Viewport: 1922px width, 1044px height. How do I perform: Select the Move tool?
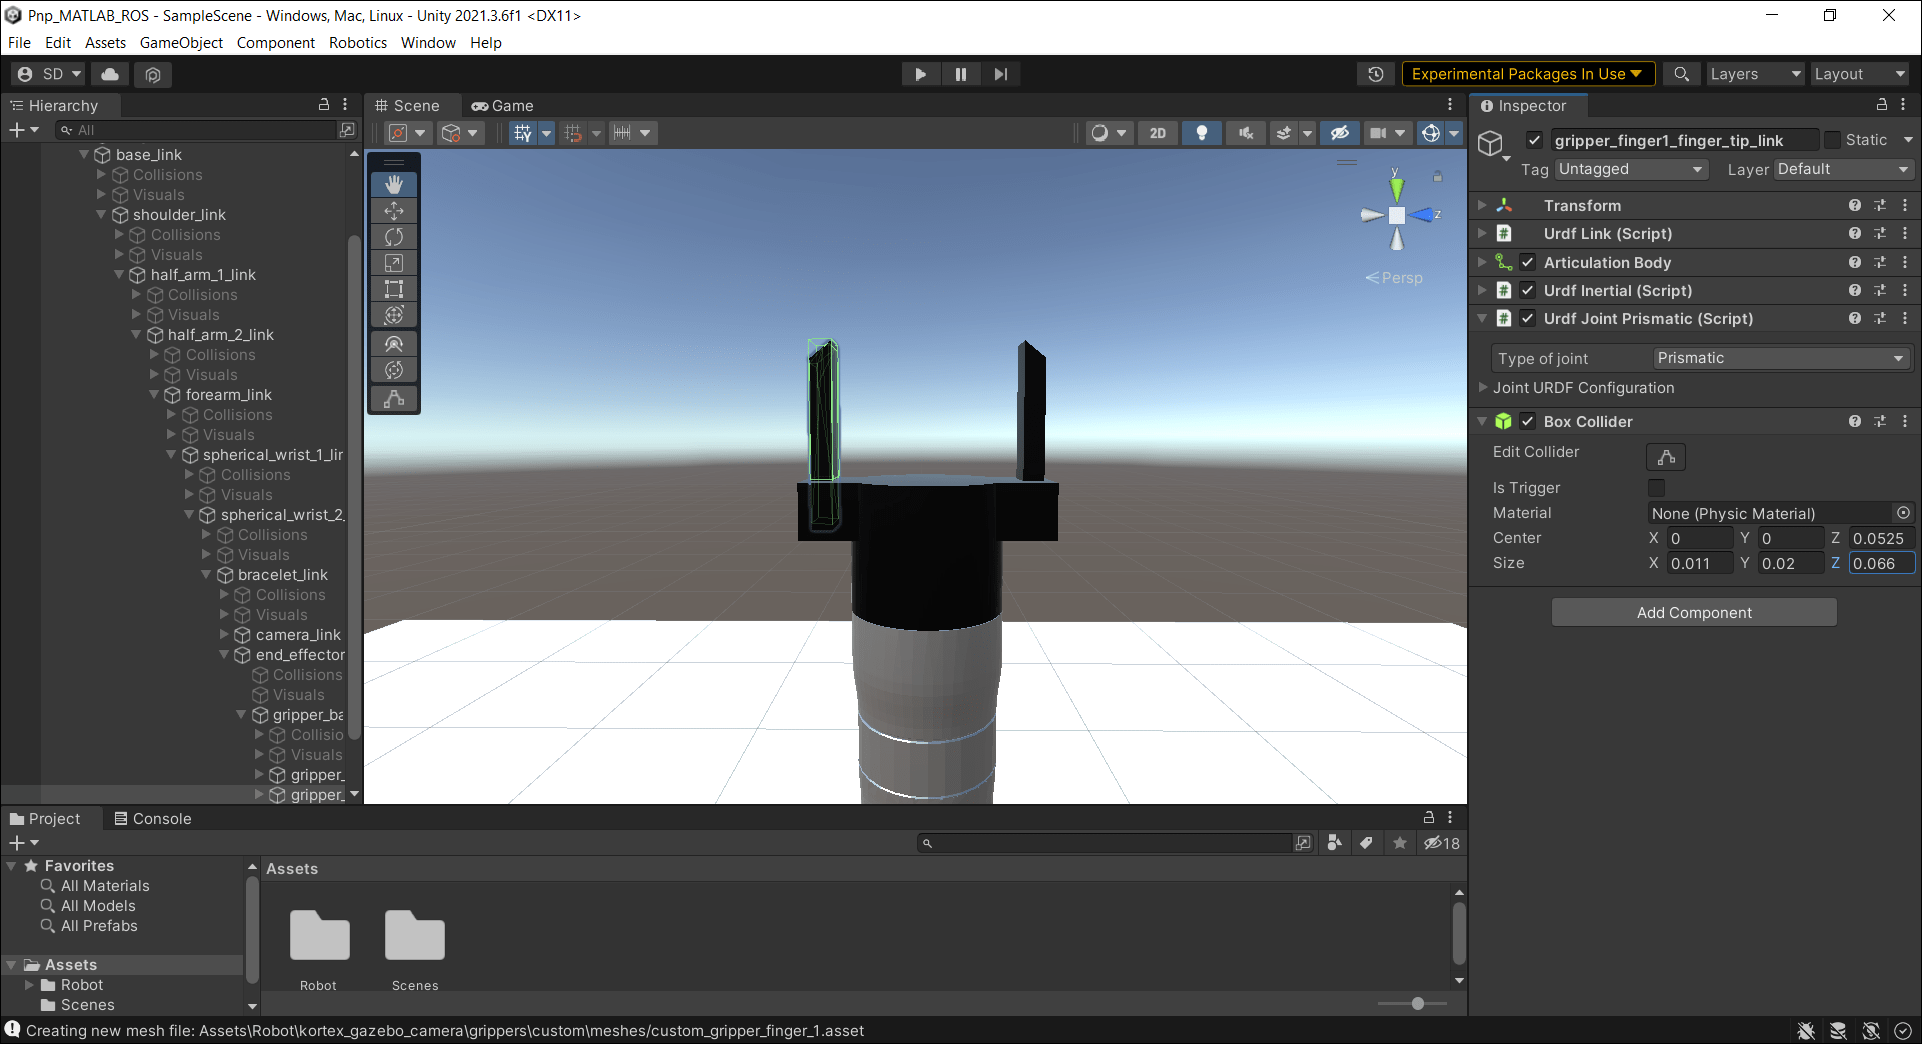[393, 210]
